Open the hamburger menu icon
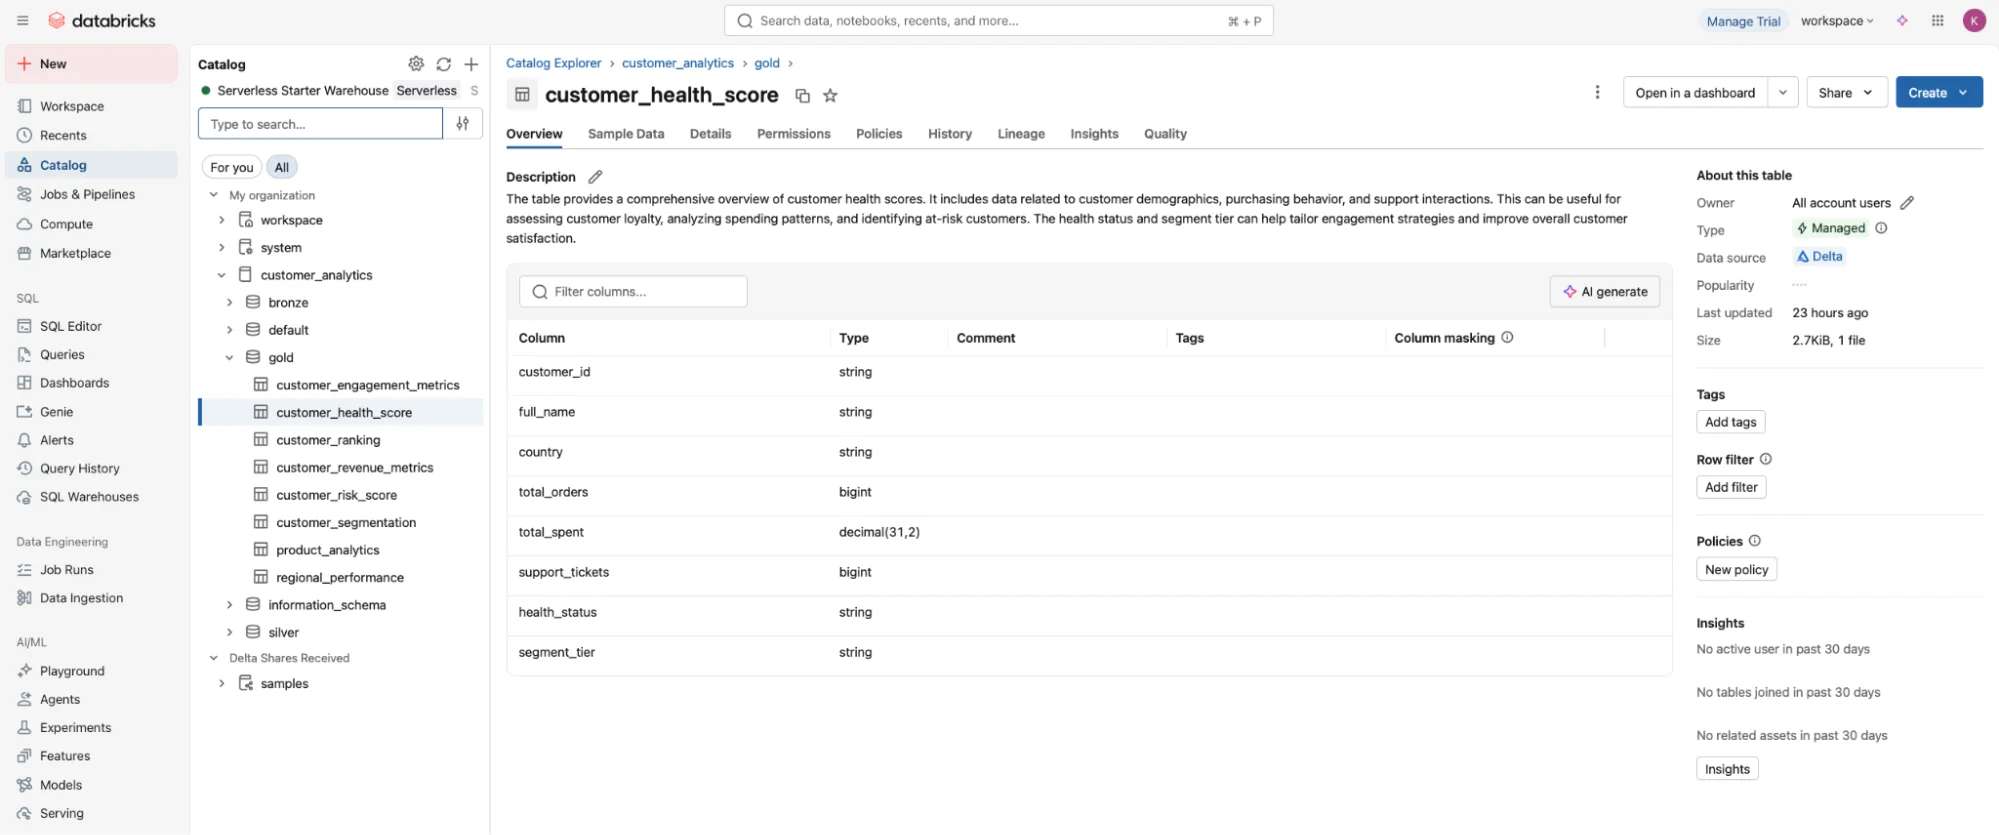Image resolution: width=1999 pixels, height=835 pixels. pyautogui.click(x=22, y=21)
